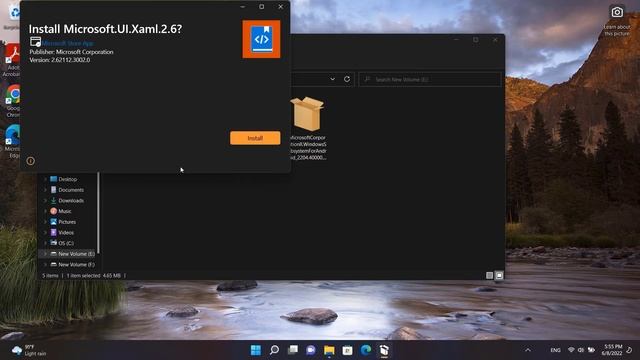The height and width of the screenshot is (360, 640).
Task: Expand the Videos tree node chevron
Action: click(45, 232)
